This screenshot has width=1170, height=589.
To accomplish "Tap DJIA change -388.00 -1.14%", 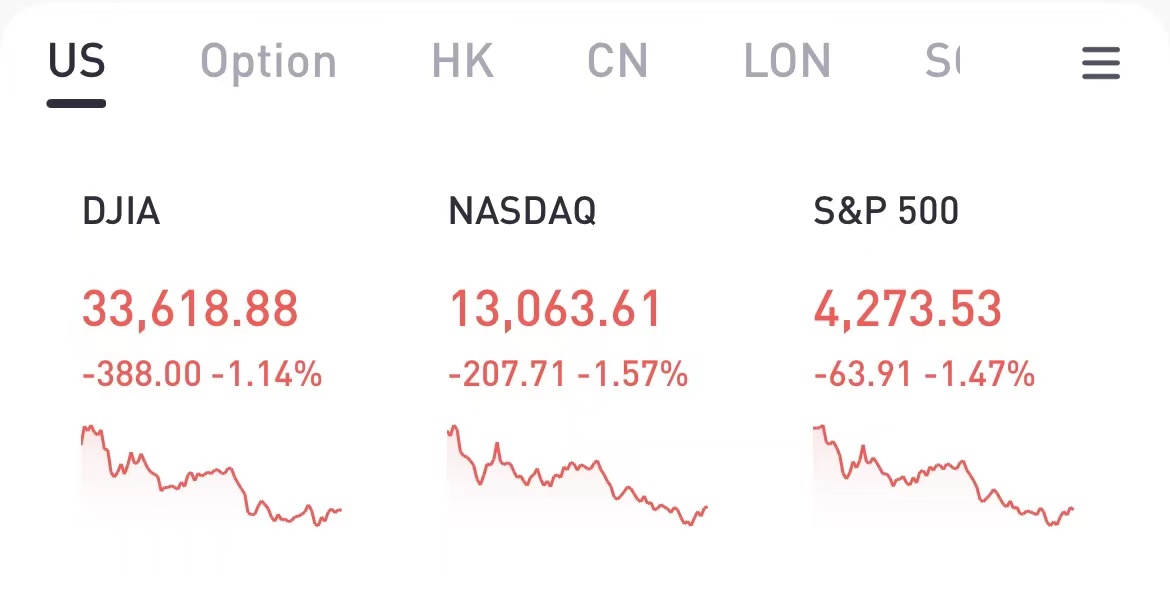I will coord(202,376).
